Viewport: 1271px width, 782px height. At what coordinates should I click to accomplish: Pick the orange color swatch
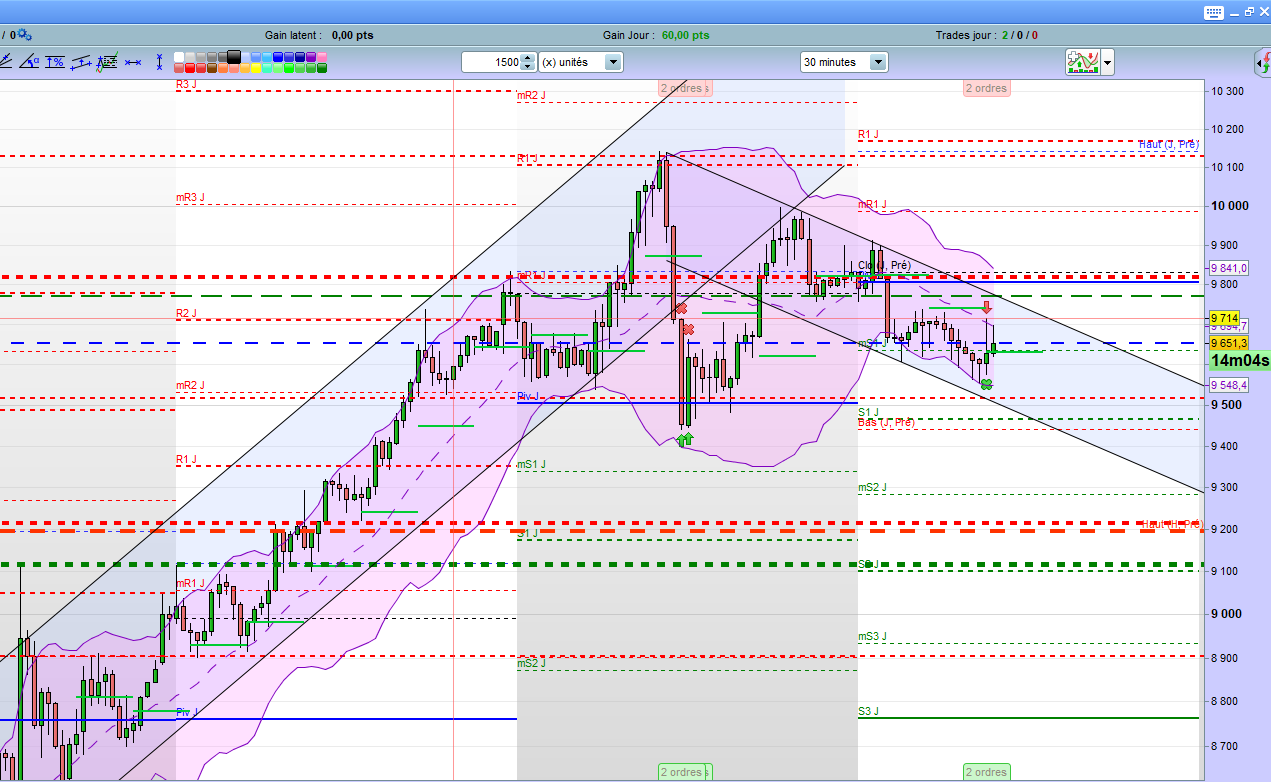coord(223,68)
